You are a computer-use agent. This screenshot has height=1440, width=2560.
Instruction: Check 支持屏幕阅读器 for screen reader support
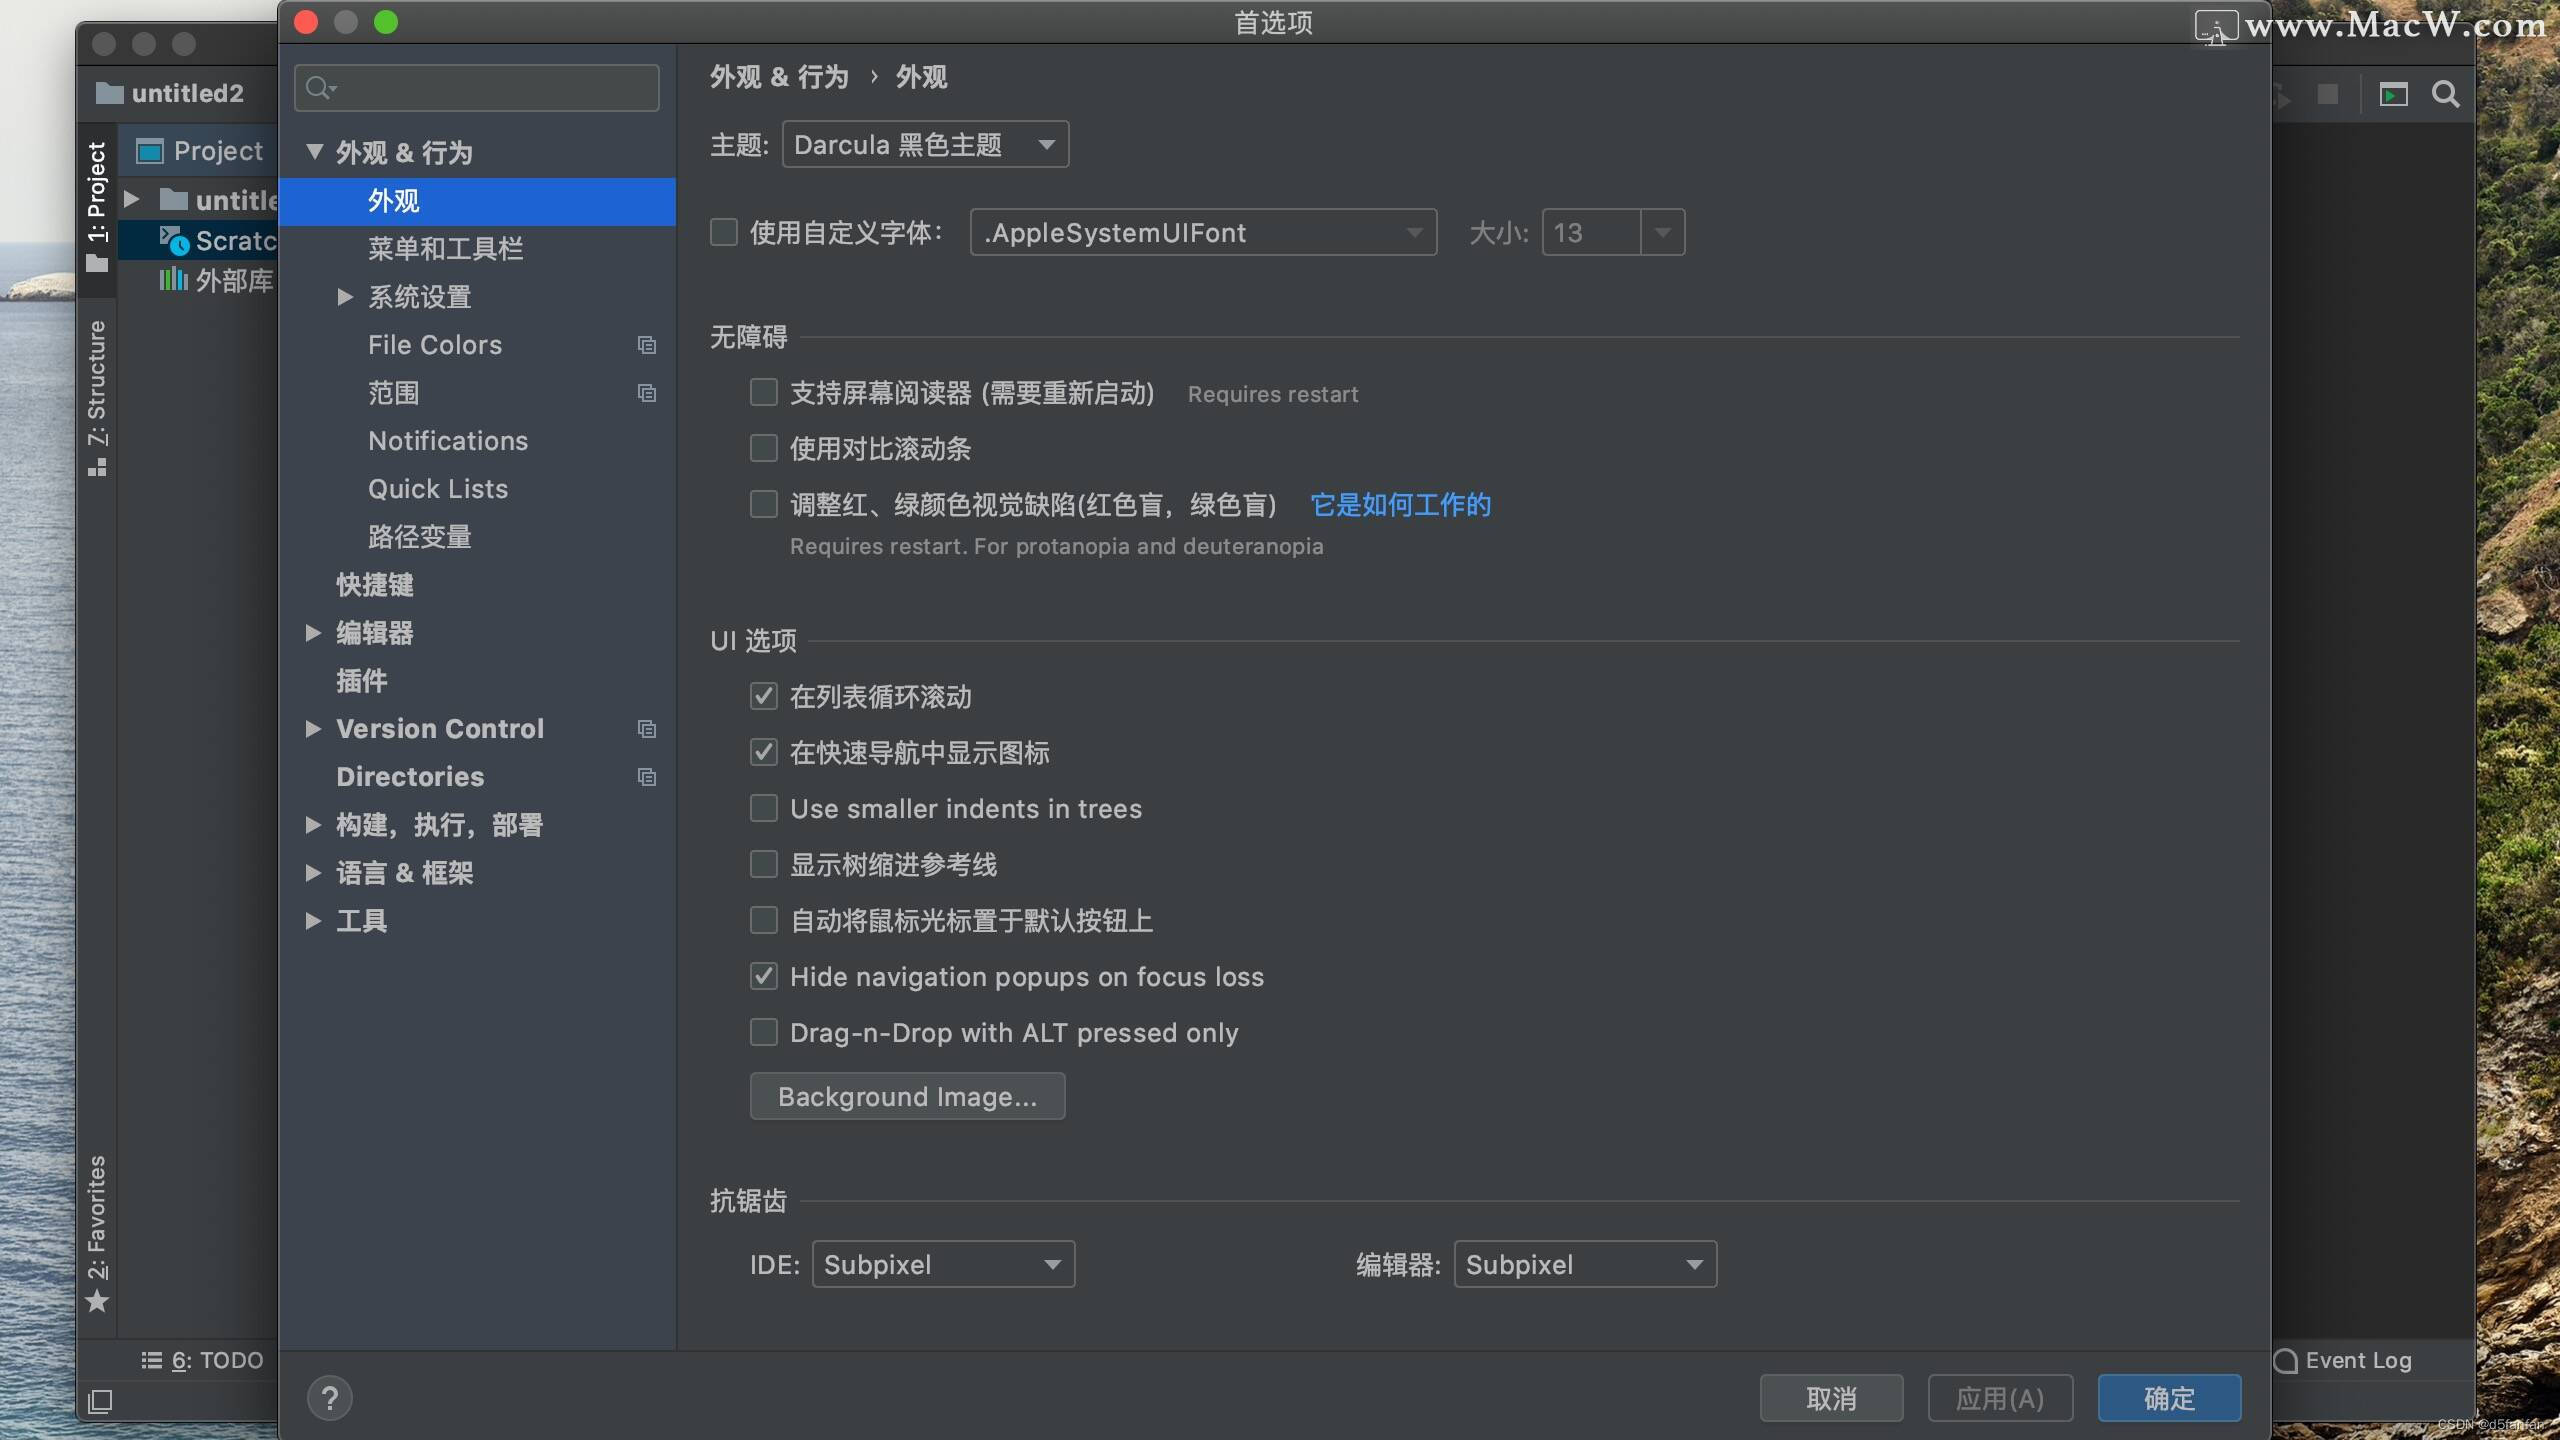[x=764, y=392]
